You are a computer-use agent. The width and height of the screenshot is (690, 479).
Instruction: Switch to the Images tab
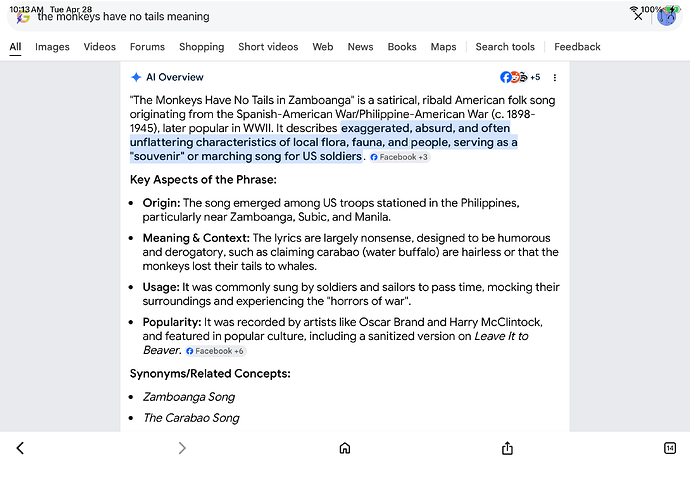coord(52,47)
